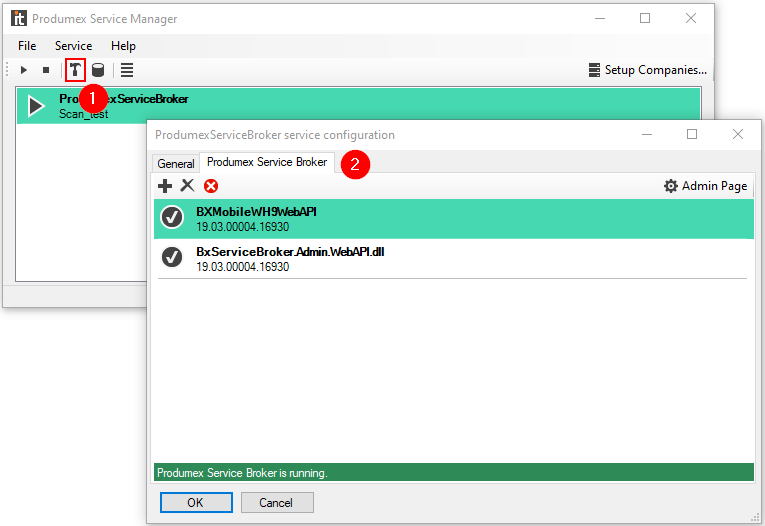Start the service with the play icon
Image resolution: width=765 pixels, height=526 pixels.
pyautogui.click(x=24, y=70)
